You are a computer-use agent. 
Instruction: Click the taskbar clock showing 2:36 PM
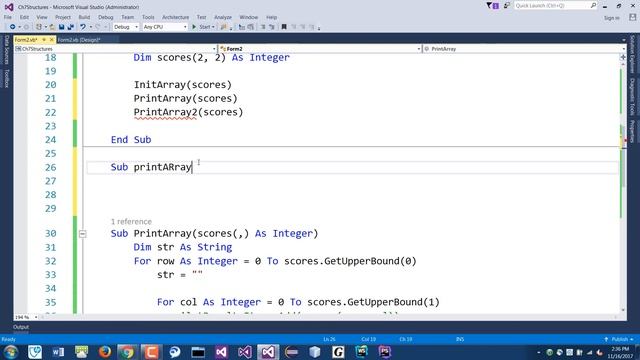620,352
